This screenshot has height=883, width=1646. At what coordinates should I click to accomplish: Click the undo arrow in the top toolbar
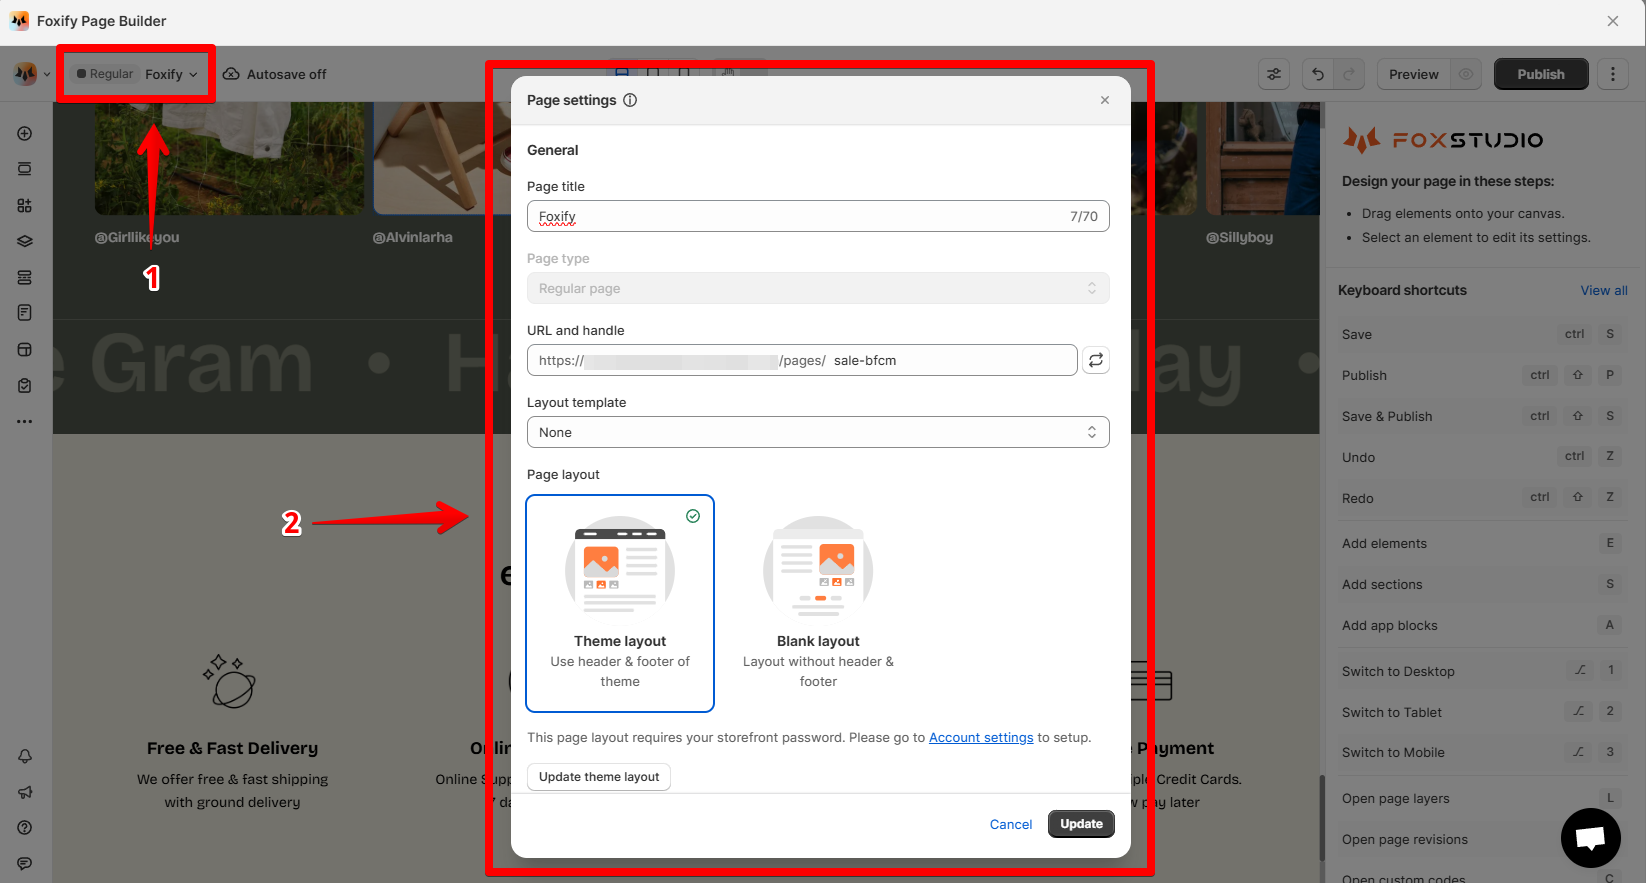coord(1318,74)
